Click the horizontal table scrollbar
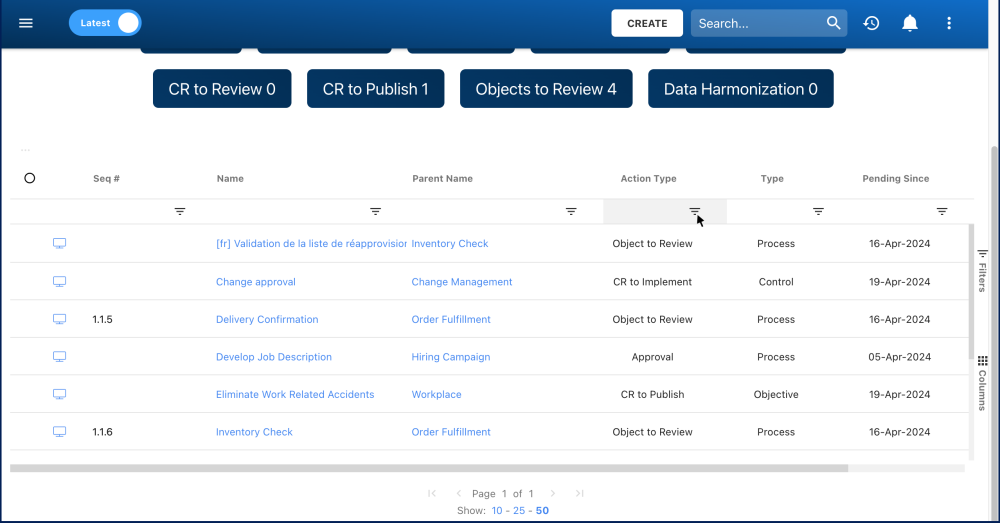The image size is (1000, 523). tap(429, 468)
